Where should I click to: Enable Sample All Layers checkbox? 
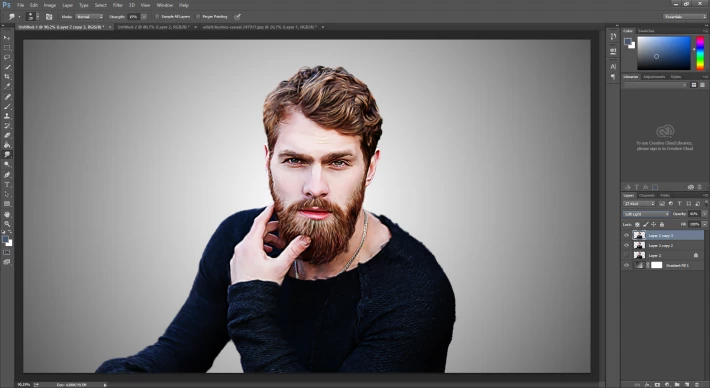(x=157, y=17)
